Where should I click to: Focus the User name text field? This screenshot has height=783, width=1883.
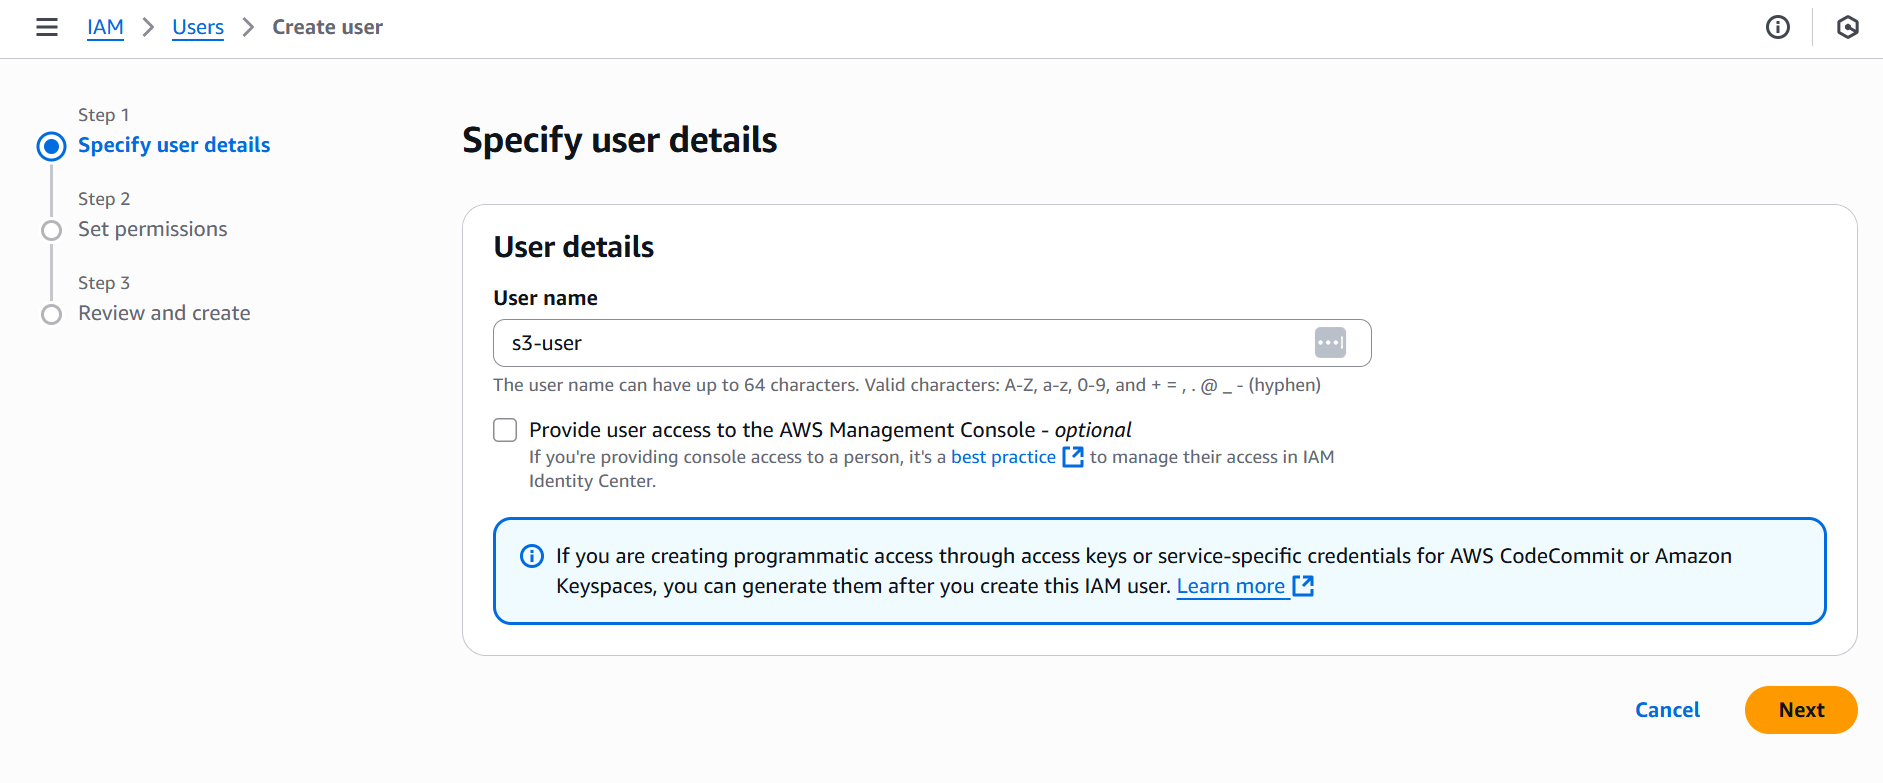900,343
